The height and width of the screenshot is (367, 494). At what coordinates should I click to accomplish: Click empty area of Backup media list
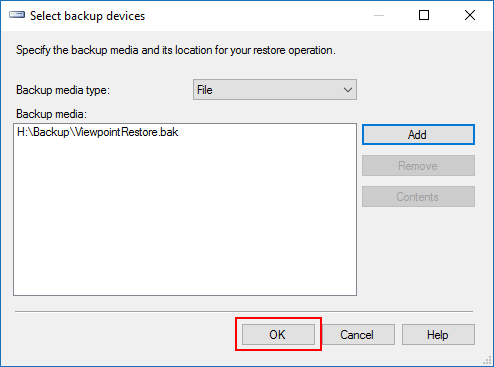185,217
